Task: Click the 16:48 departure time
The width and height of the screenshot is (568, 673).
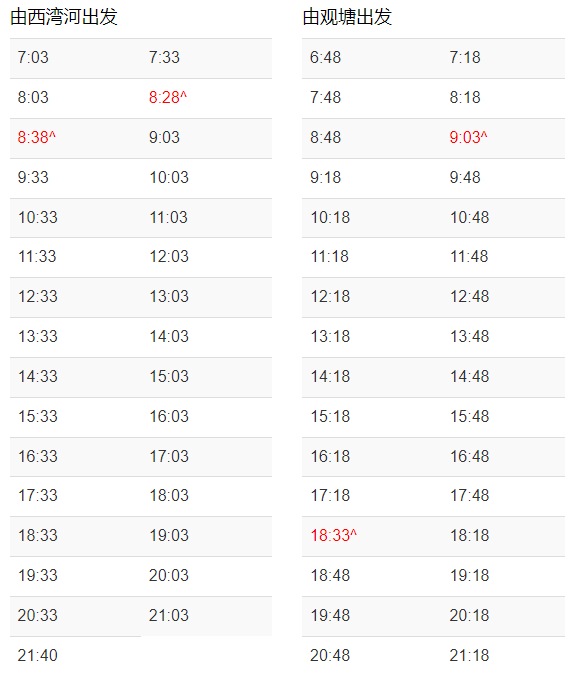Action: click(x=469, y=456)
